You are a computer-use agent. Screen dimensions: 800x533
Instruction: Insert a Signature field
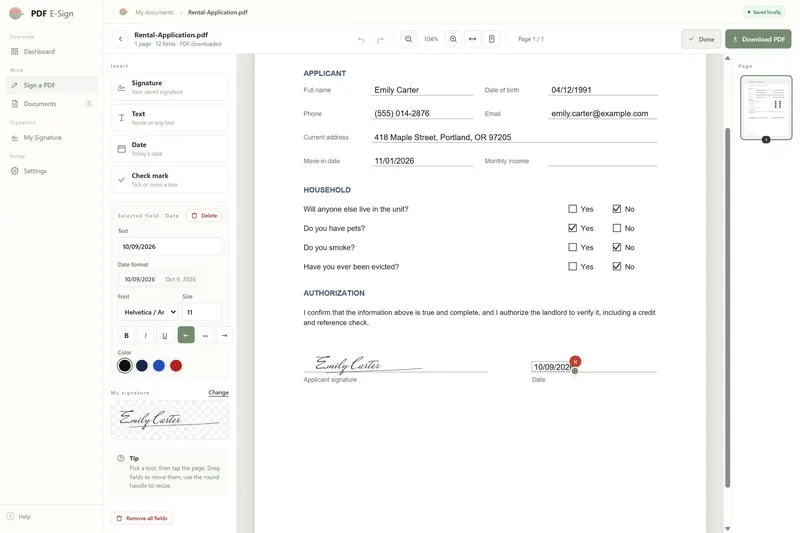click(x=170, y=87)
